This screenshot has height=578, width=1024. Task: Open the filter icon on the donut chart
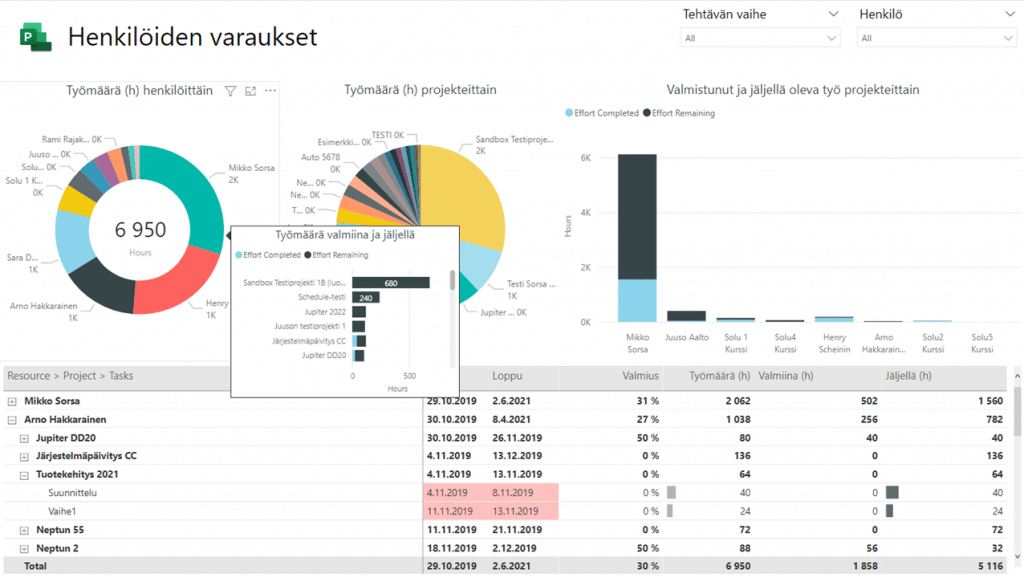click(230, 91)
